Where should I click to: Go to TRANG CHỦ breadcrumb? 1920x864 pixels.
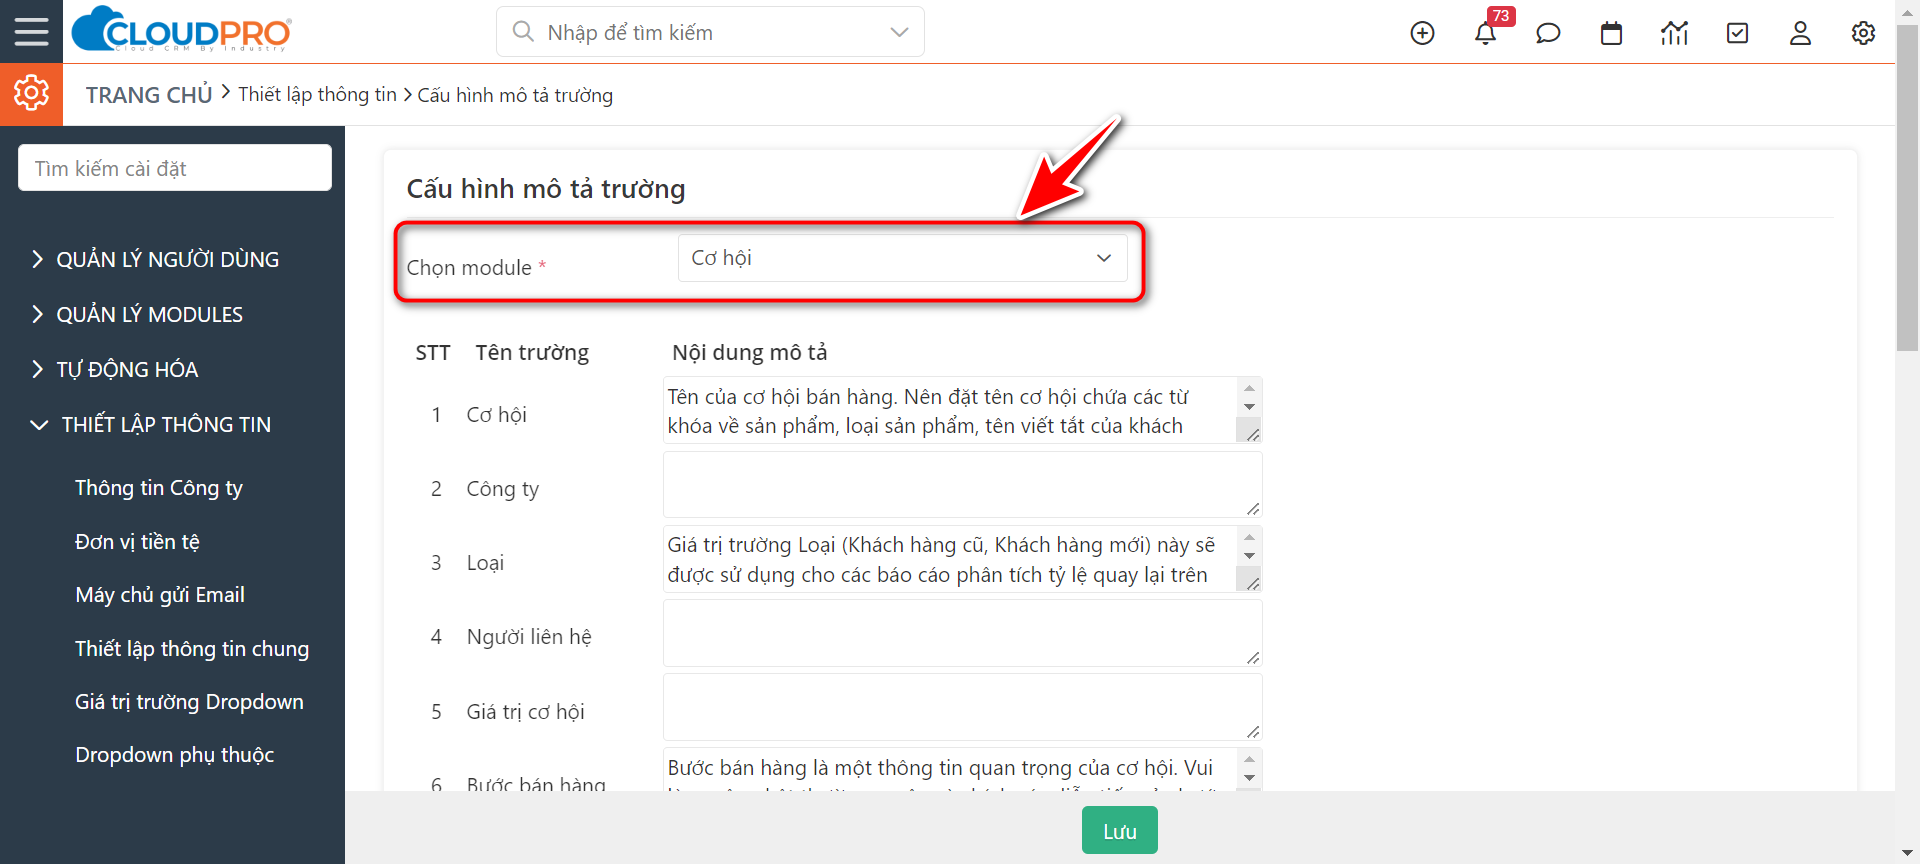tap(149, 95)
